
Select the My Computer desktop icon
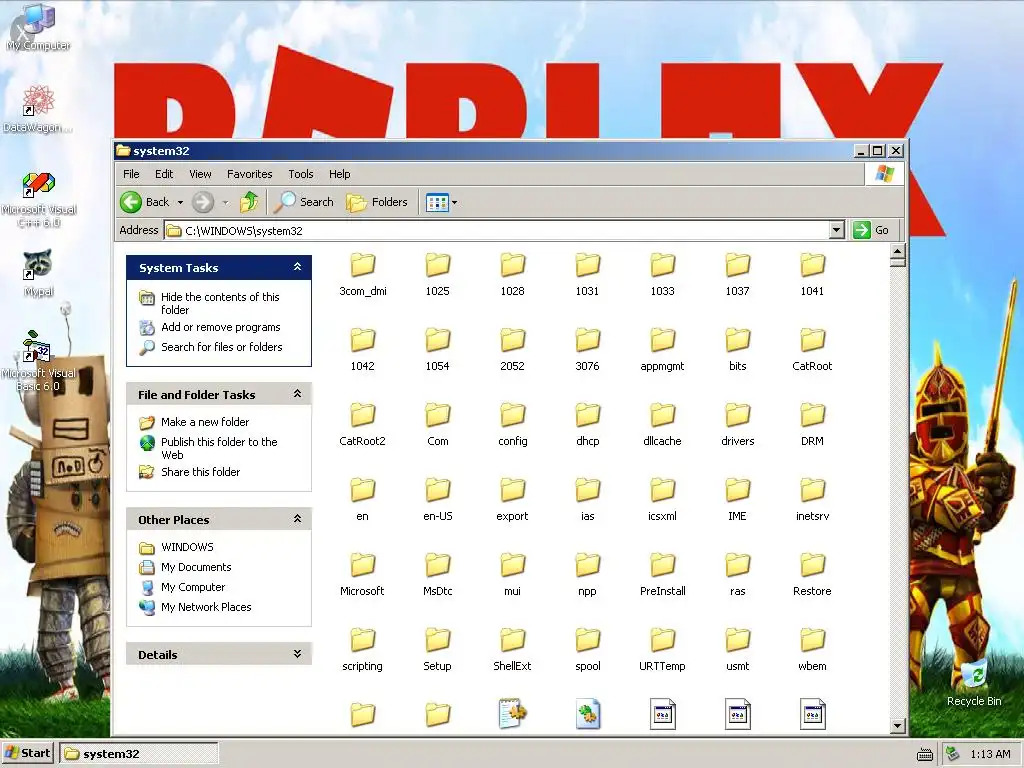point(38,27)
